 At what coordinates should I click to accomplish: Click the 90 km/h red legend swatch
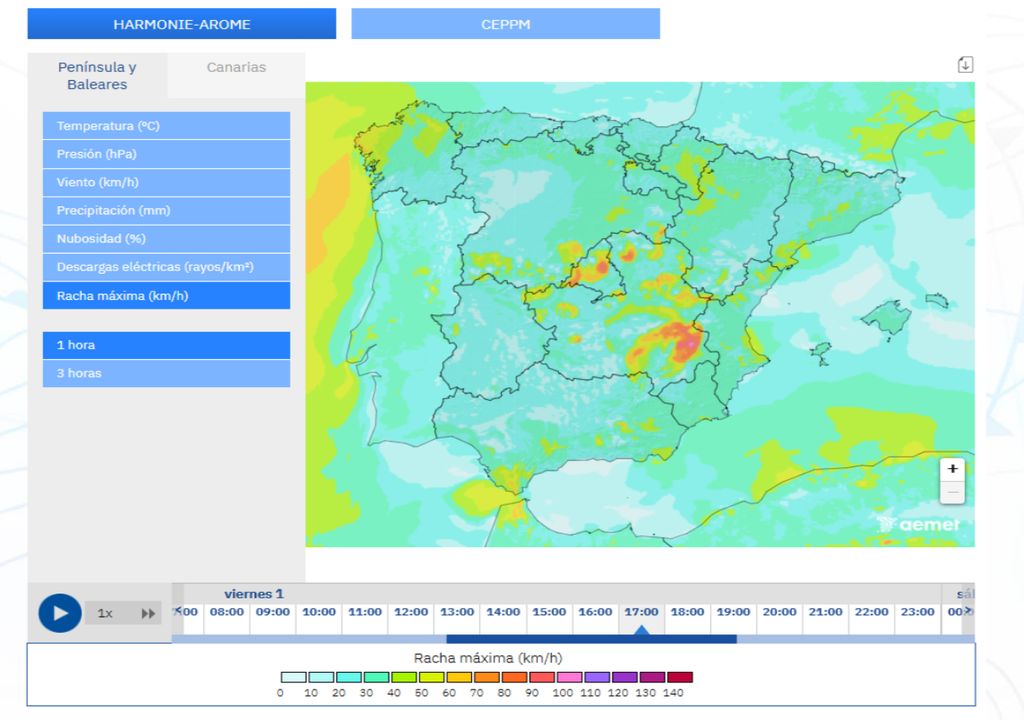pos(542,677)
